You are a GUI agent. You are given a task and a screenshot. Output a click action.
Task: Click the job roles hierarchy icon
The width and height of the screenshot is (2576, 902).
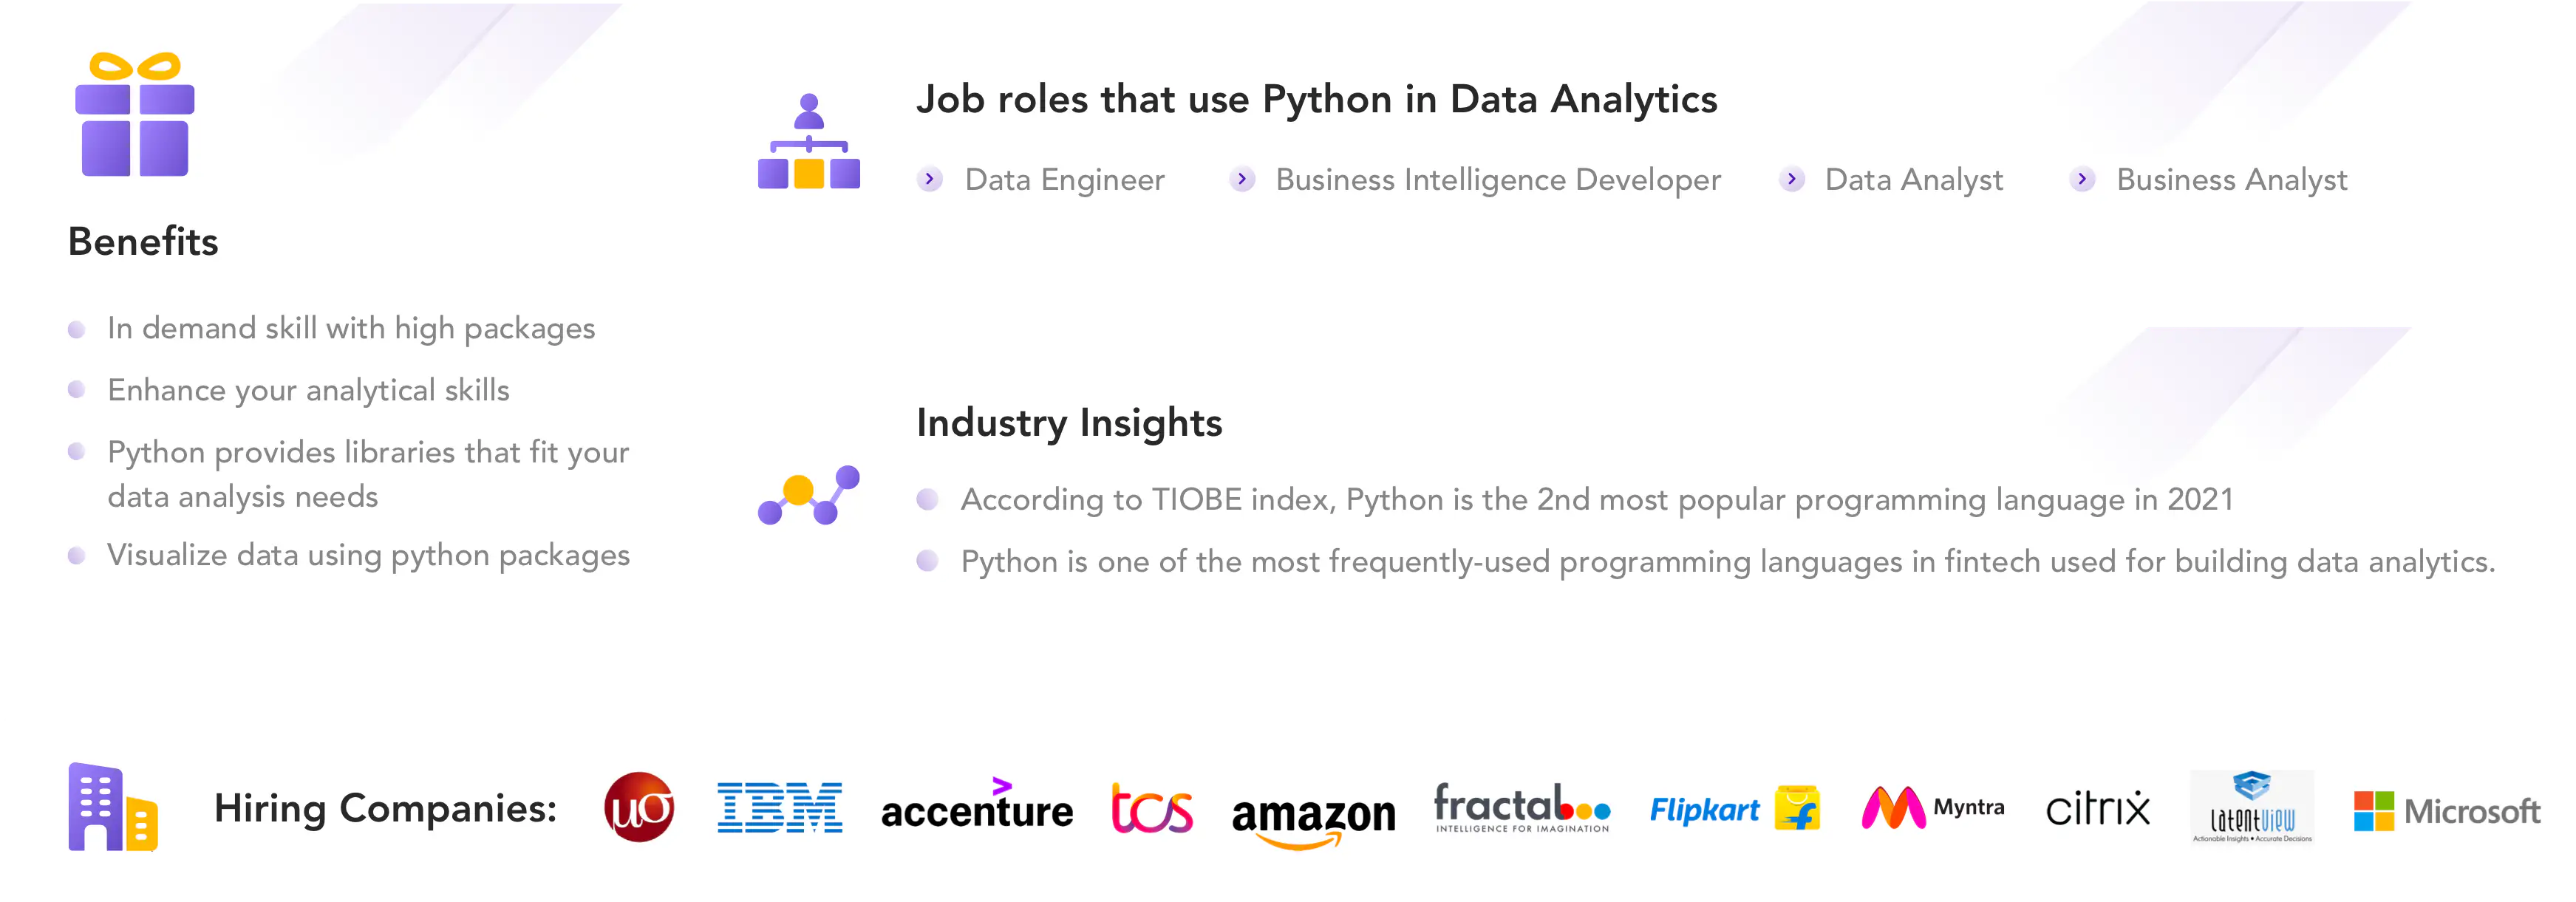point(808,142)
